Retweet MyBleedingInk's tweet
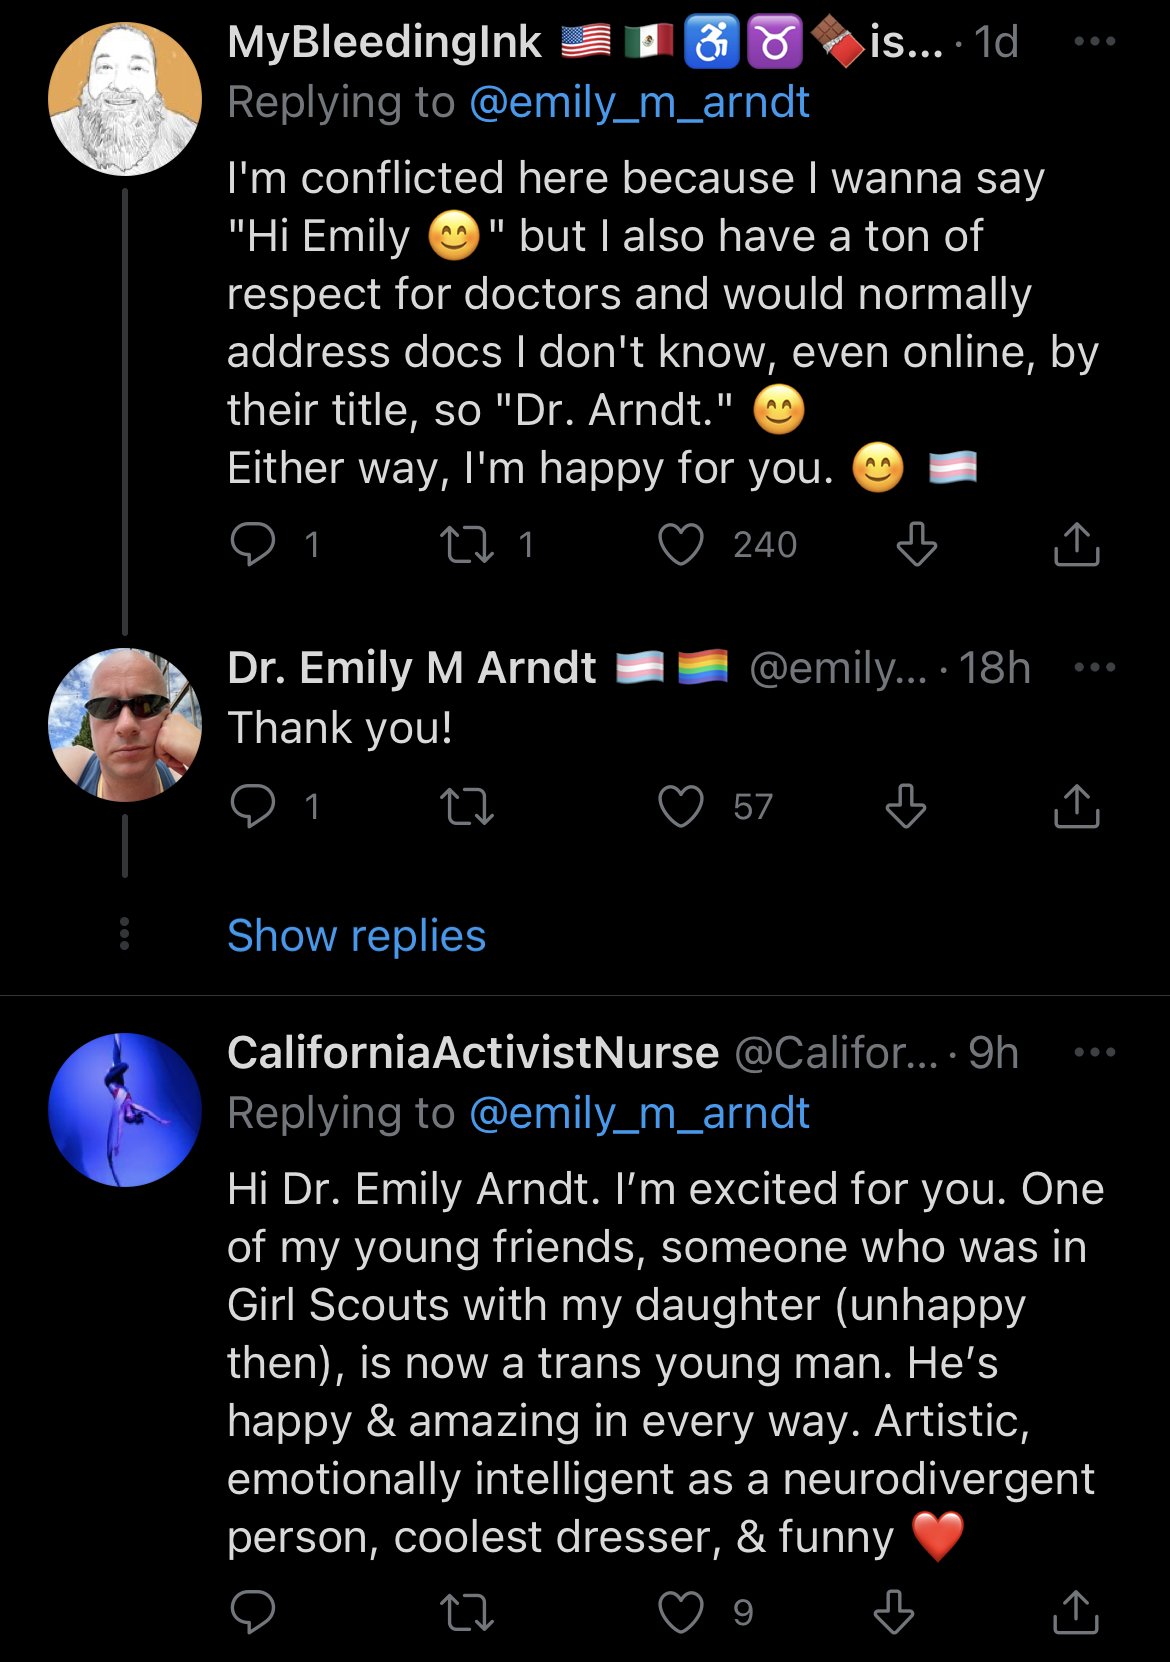This screenshot has height=1662, width=1170. [467, 545]
